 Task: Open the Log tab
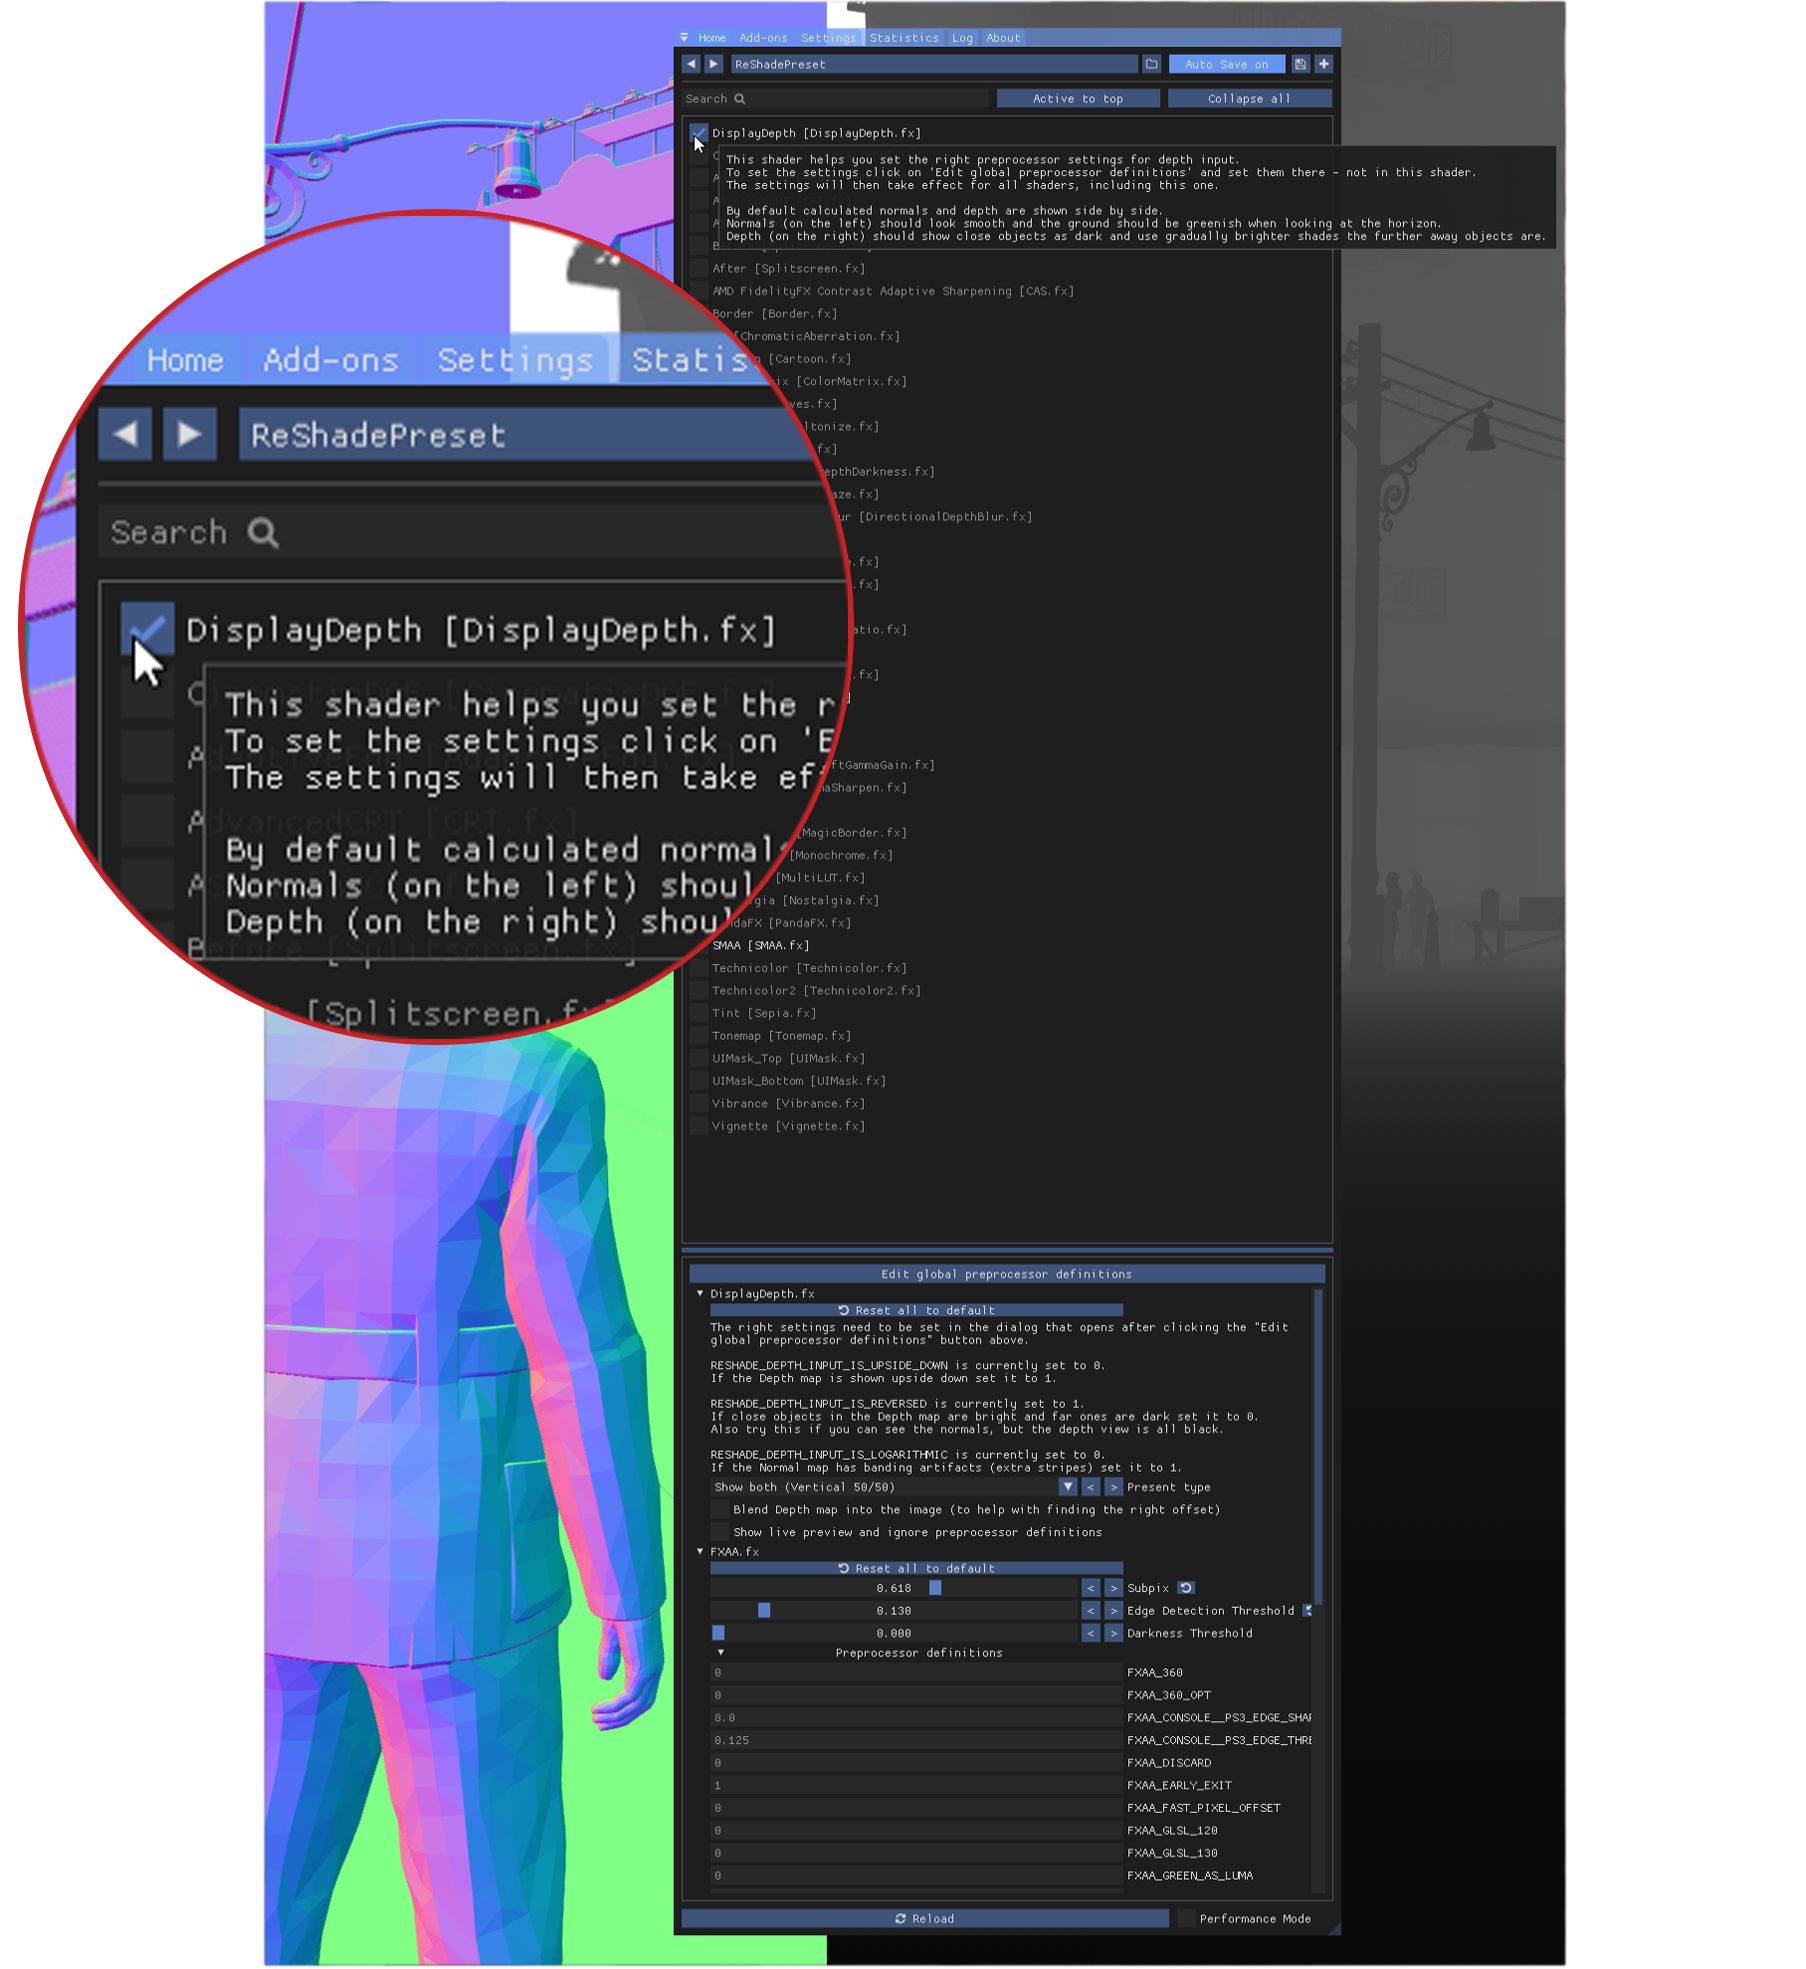[x=962, y=38]
